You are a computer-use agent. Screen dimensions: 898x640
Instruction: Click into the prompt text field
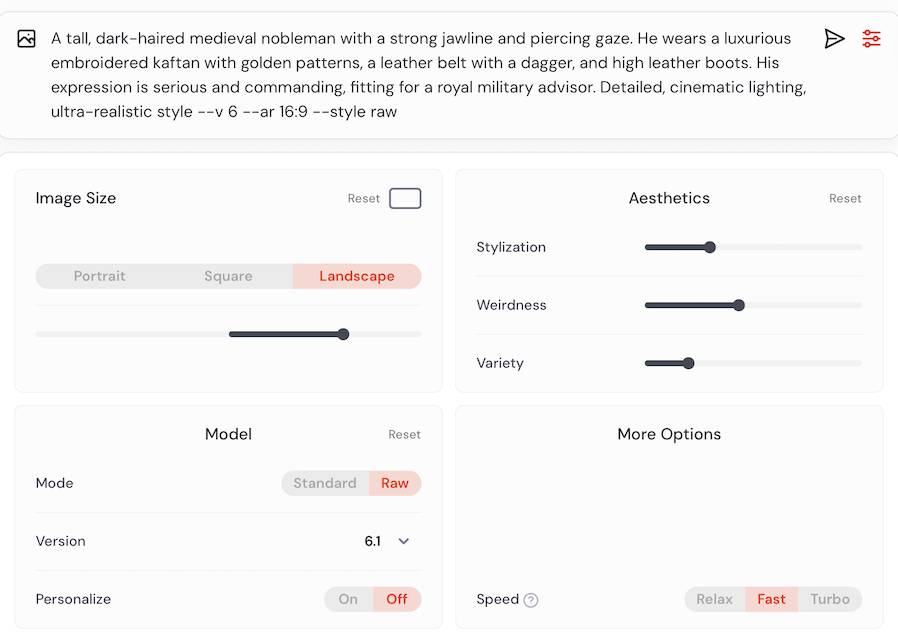pyautogui.click(x=420, y=75)
